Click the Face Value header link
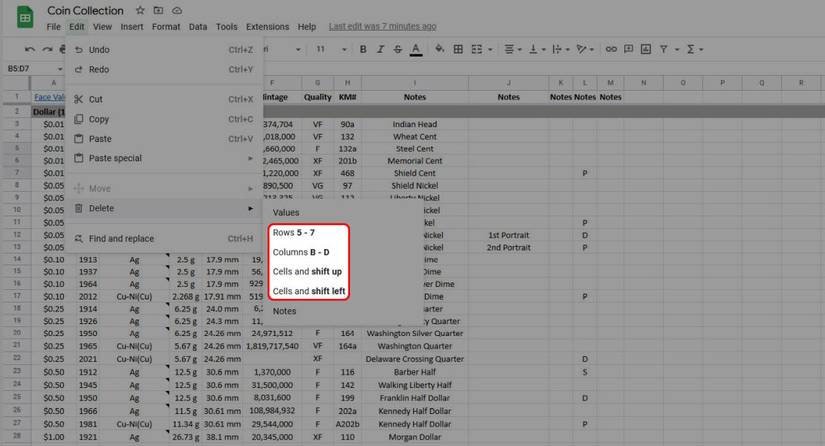 (x=49, y=97)
